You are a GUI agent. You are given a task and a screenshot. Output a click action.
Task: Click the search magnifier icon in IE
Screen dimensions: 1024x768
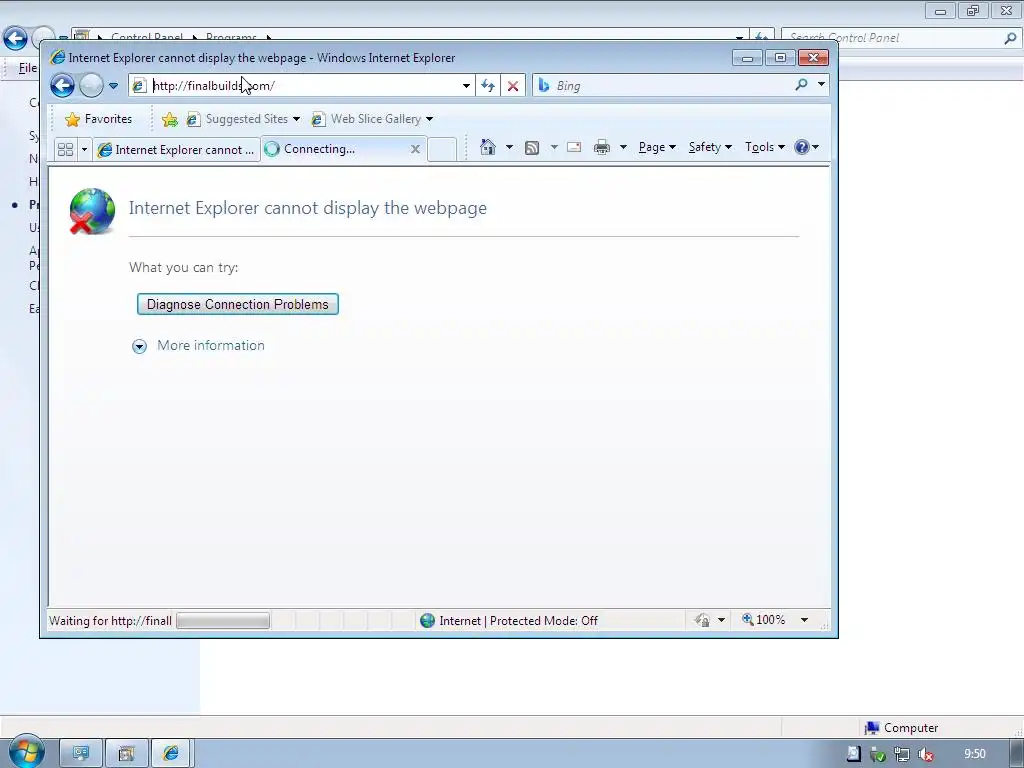click(801, 85)
